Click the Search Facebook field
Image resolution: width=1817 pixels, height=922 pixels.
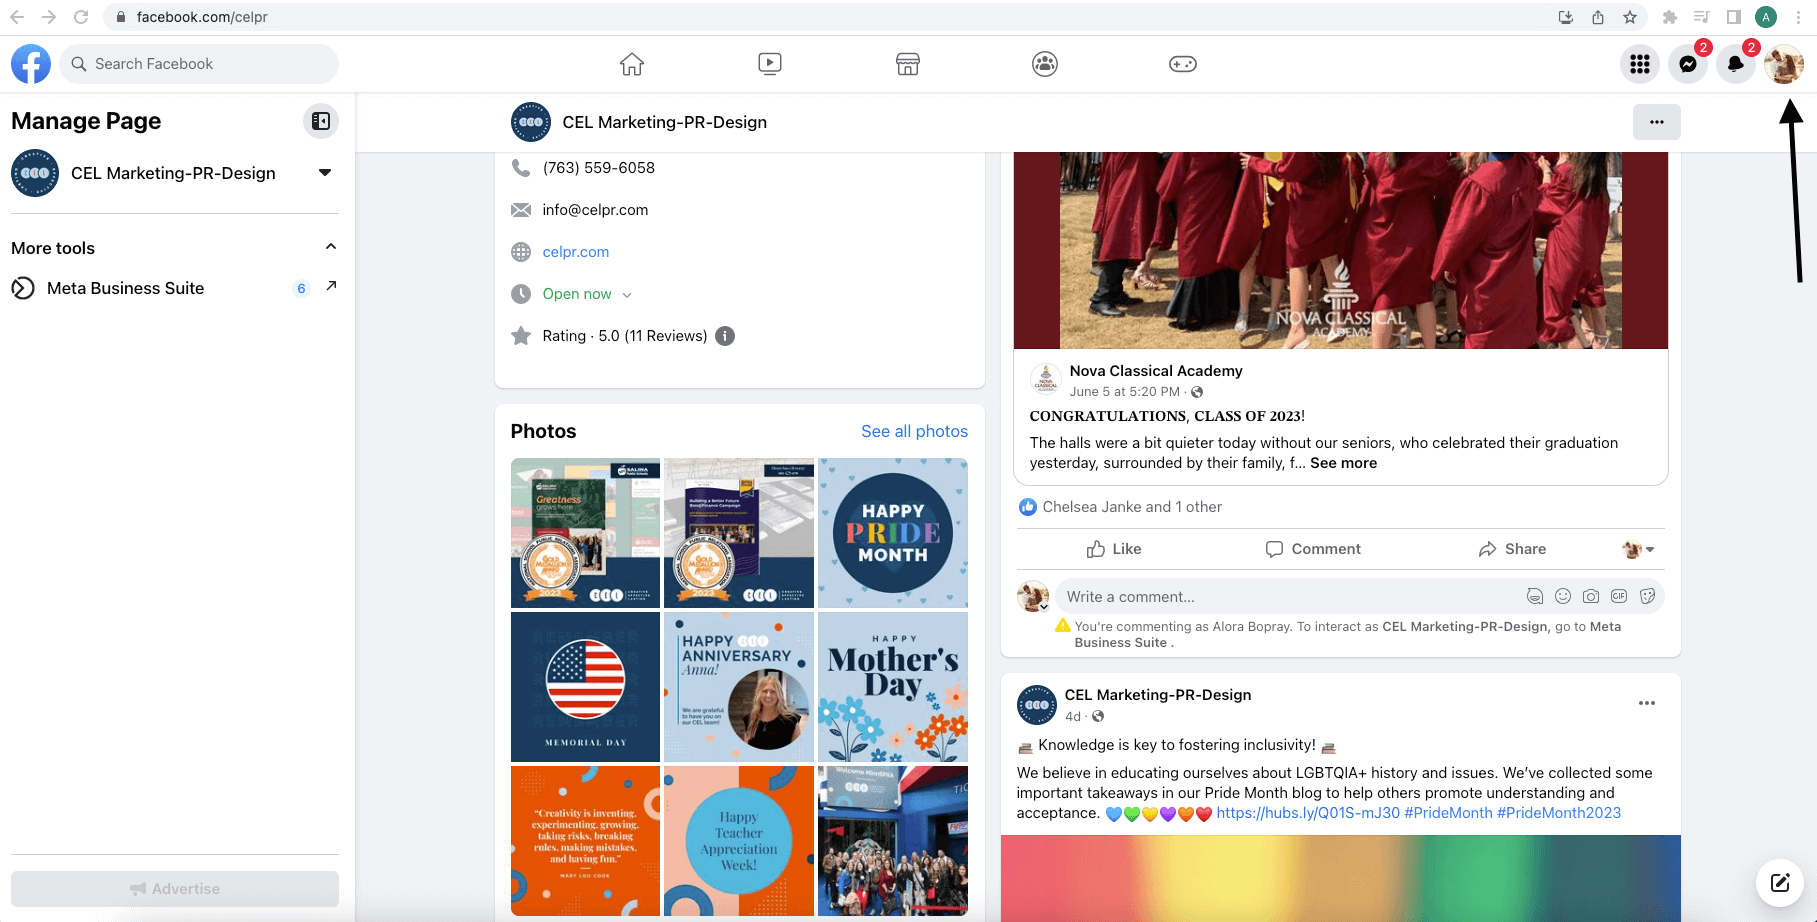click(199, 64)
